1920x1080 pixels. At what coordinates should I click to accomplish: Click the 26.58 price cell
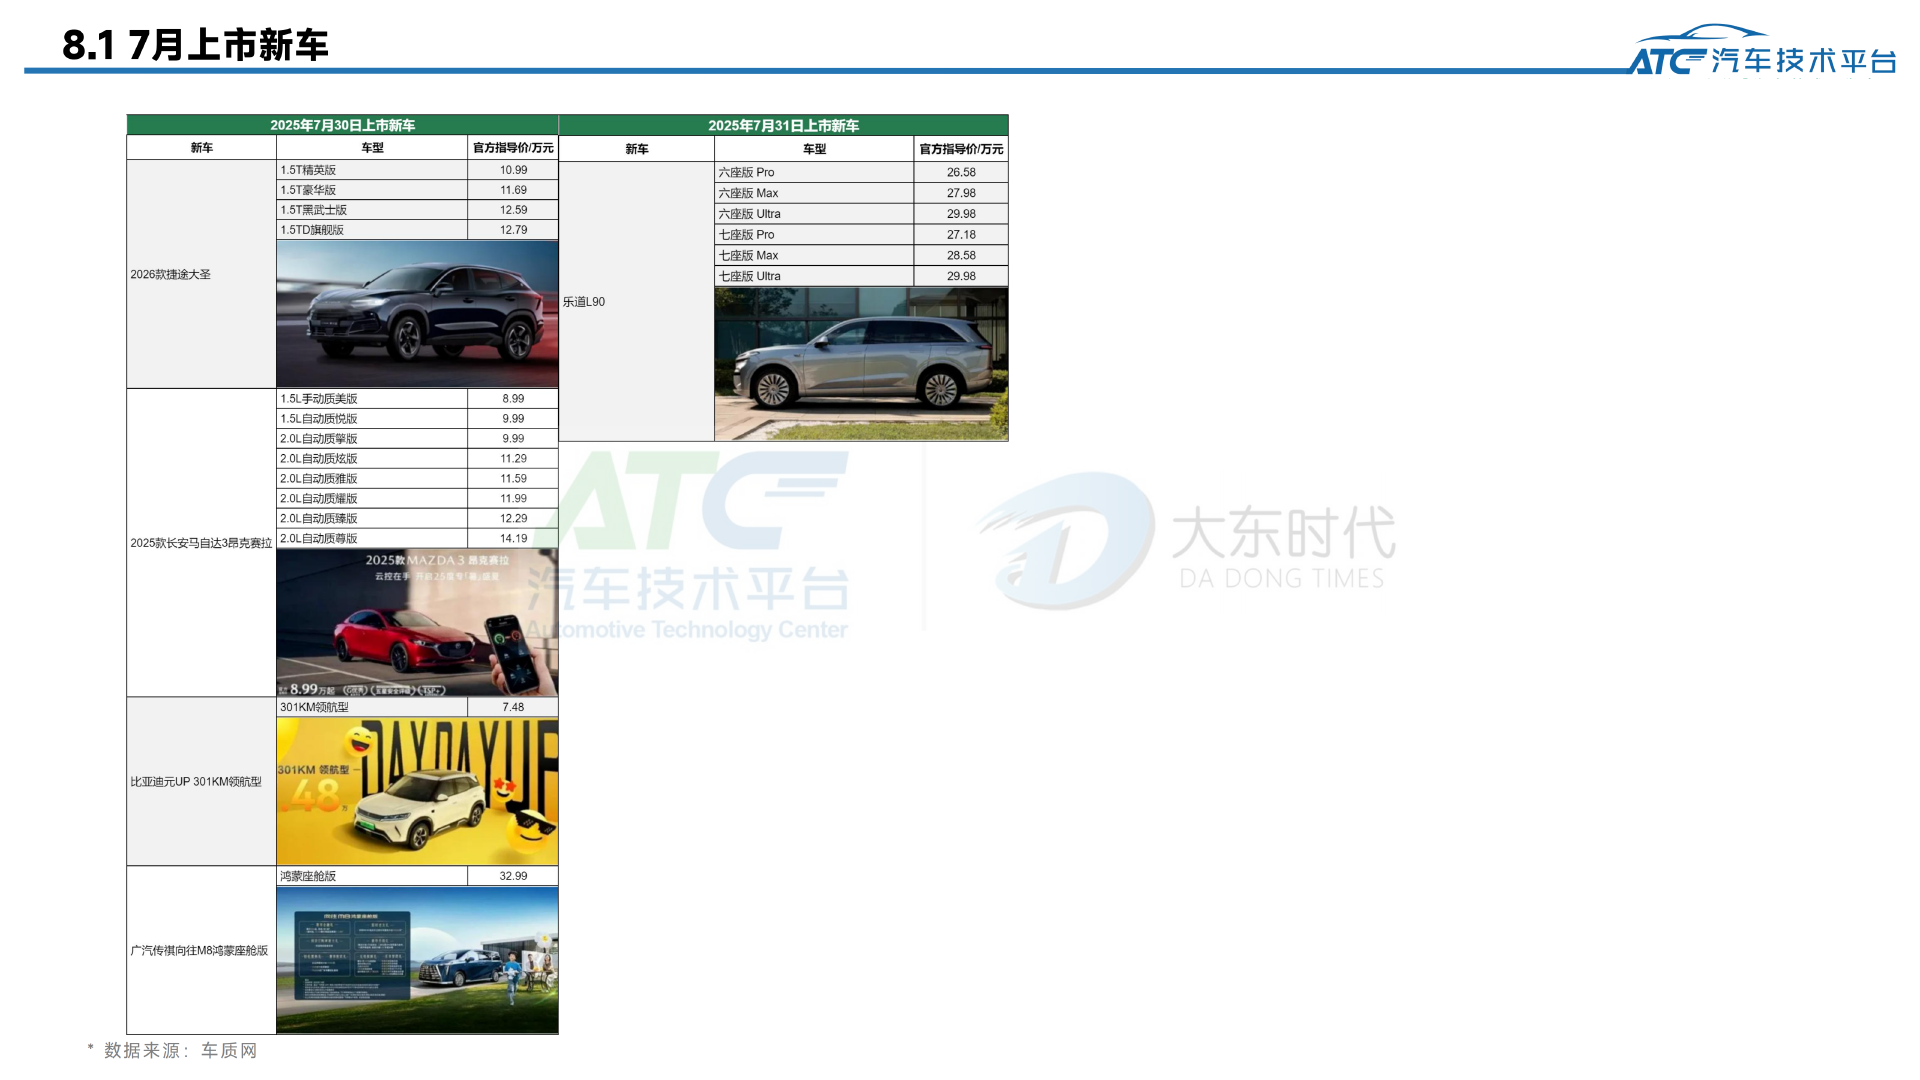[961, 172]
